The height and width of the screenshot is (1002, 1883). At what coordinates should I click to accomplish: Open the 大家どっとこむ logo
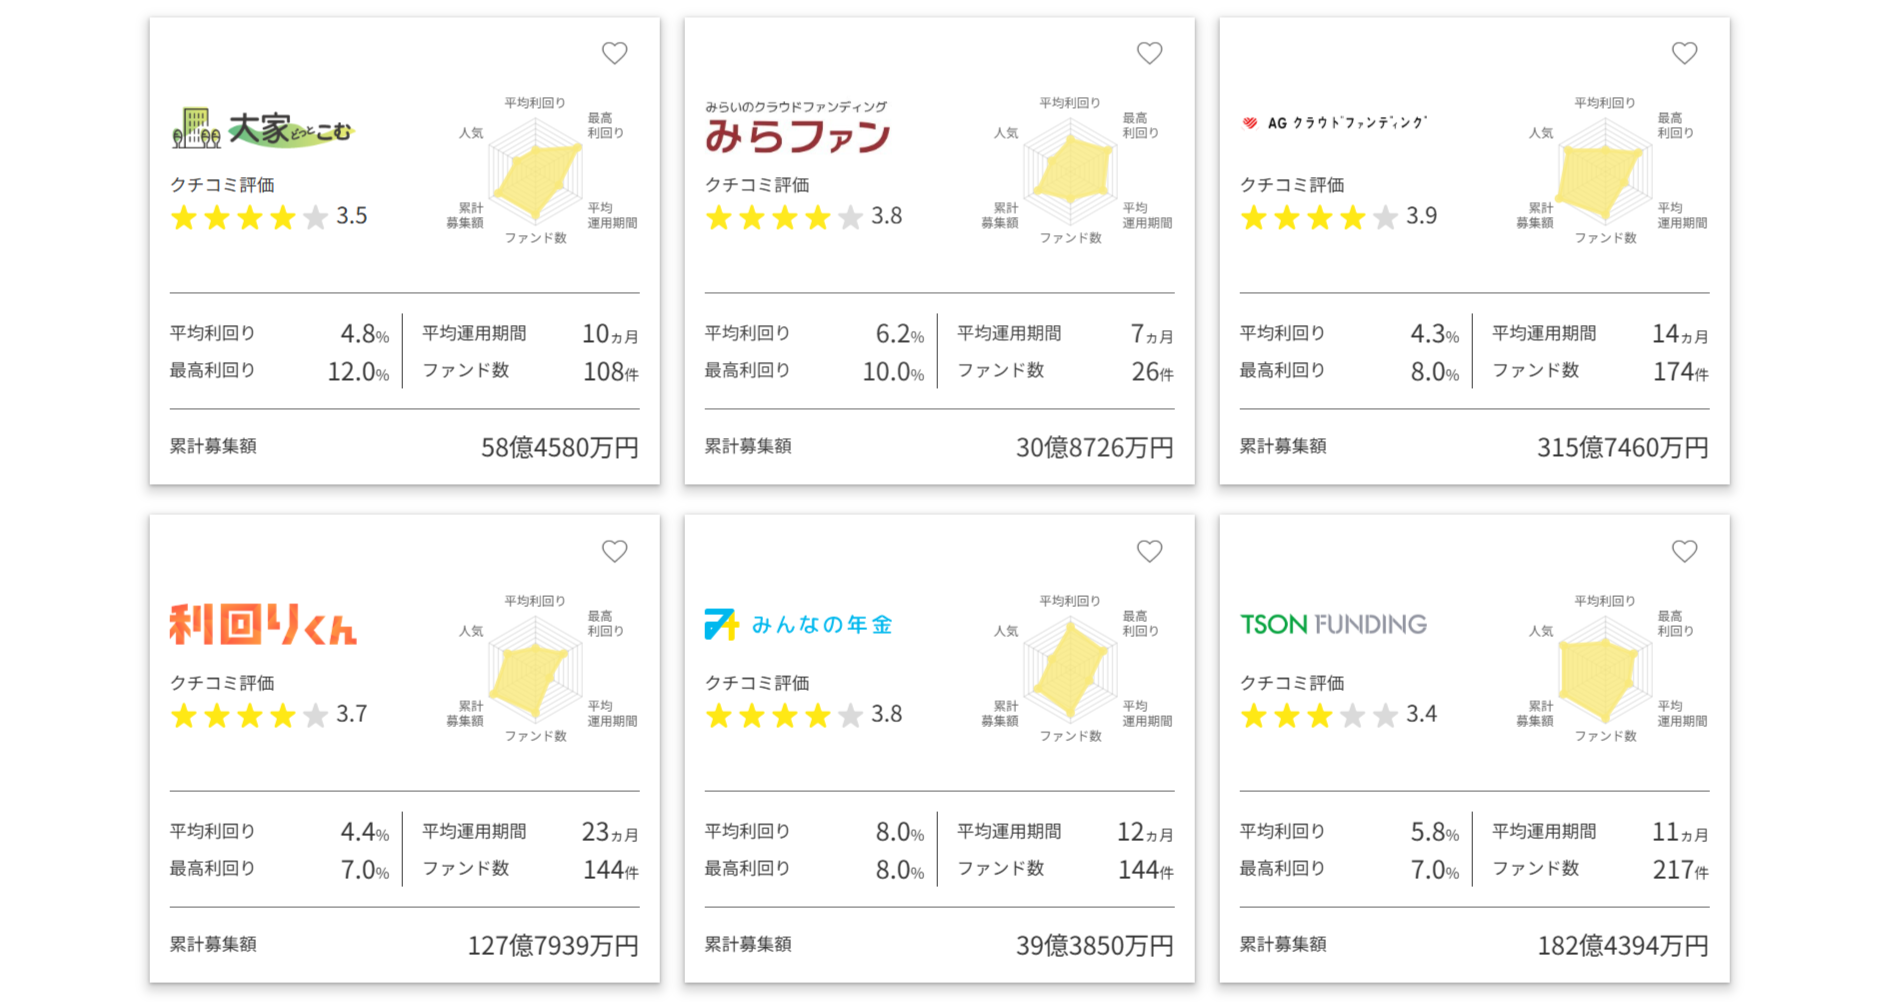263,129
